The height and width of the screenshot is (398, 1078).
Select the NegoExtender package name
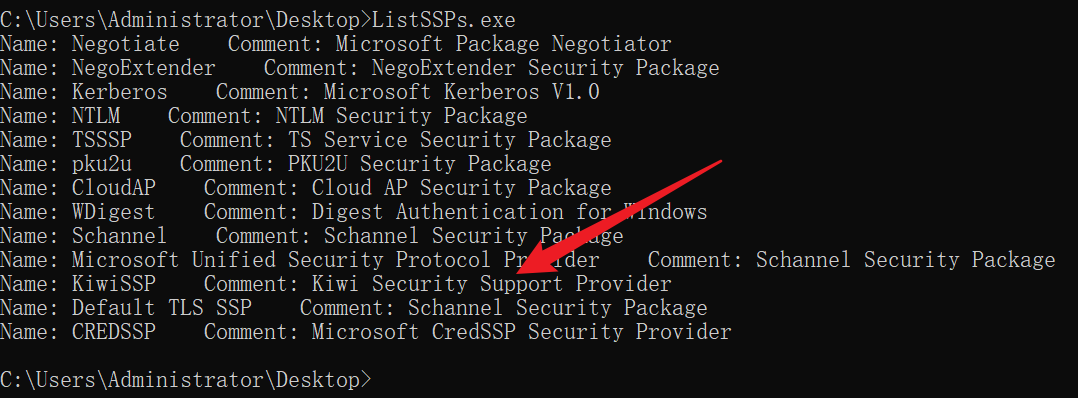point(143,68)
